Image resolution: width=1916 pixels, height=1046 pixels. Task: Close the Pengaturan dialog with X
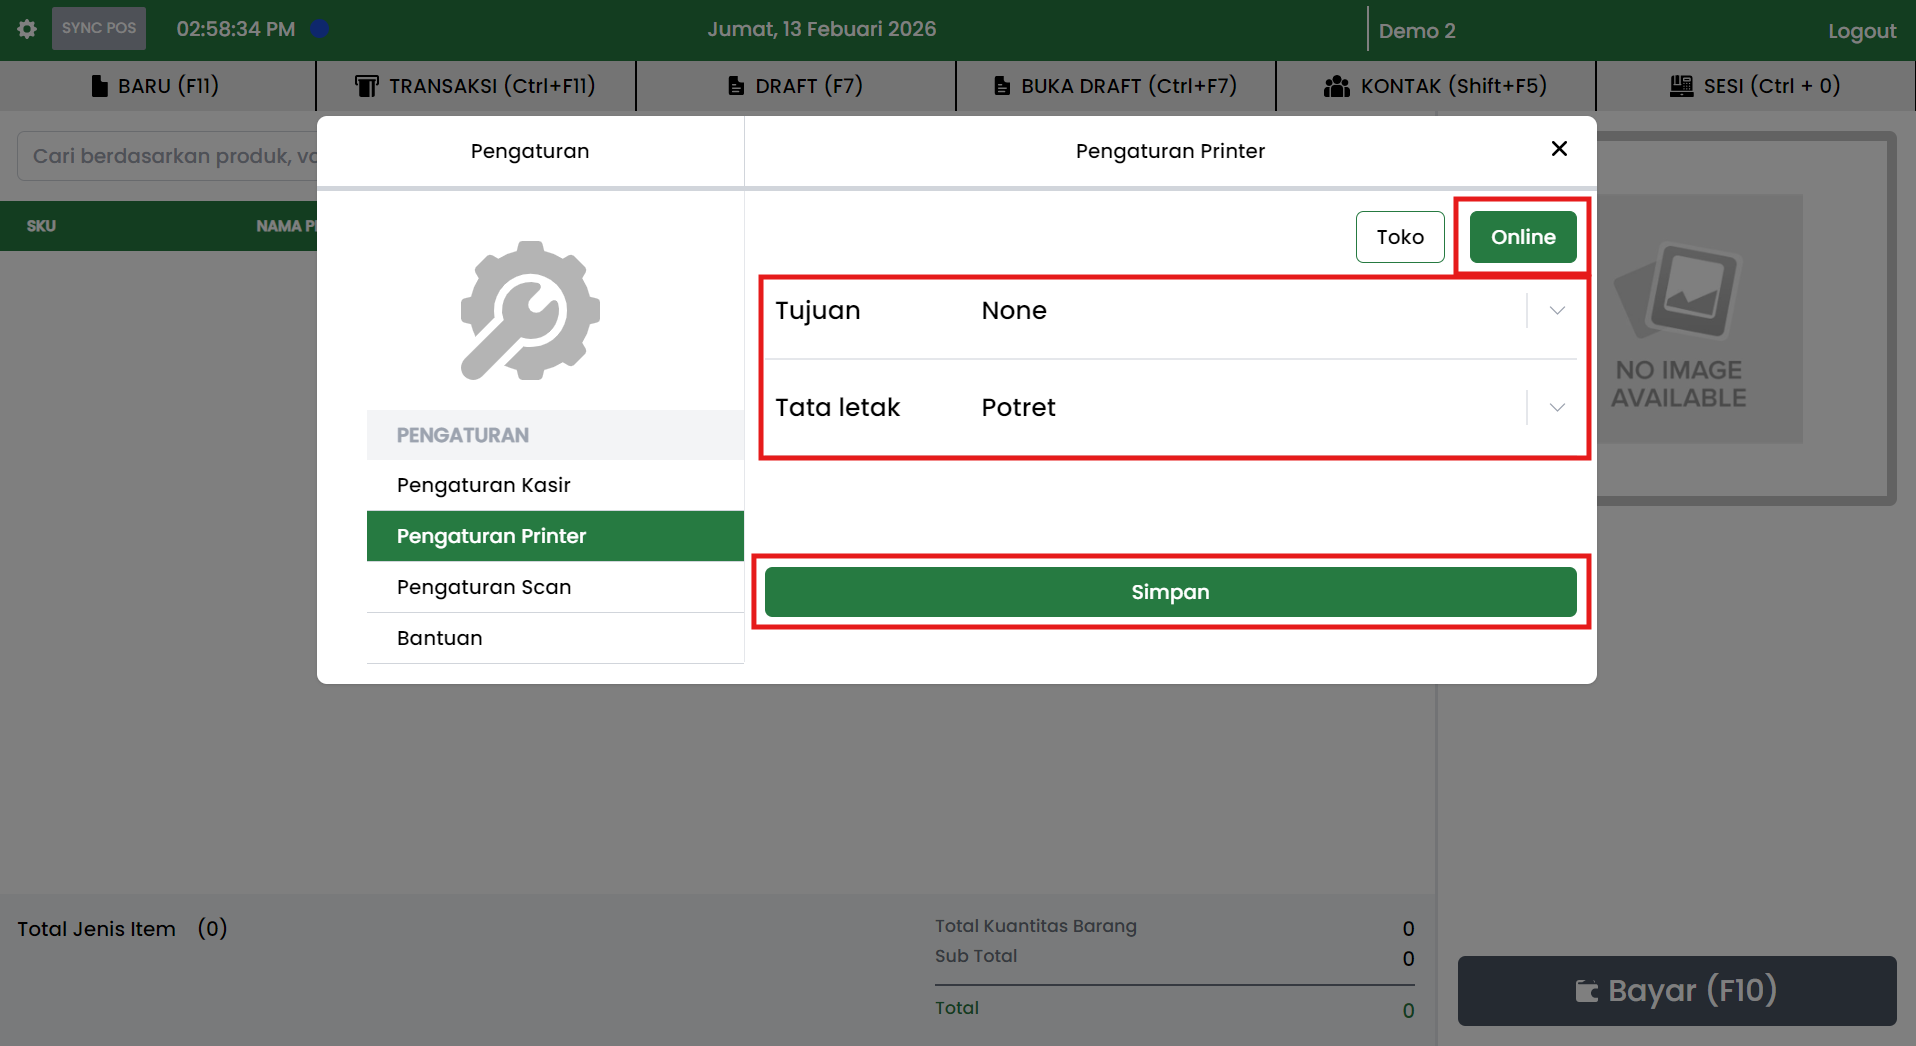1558,149
